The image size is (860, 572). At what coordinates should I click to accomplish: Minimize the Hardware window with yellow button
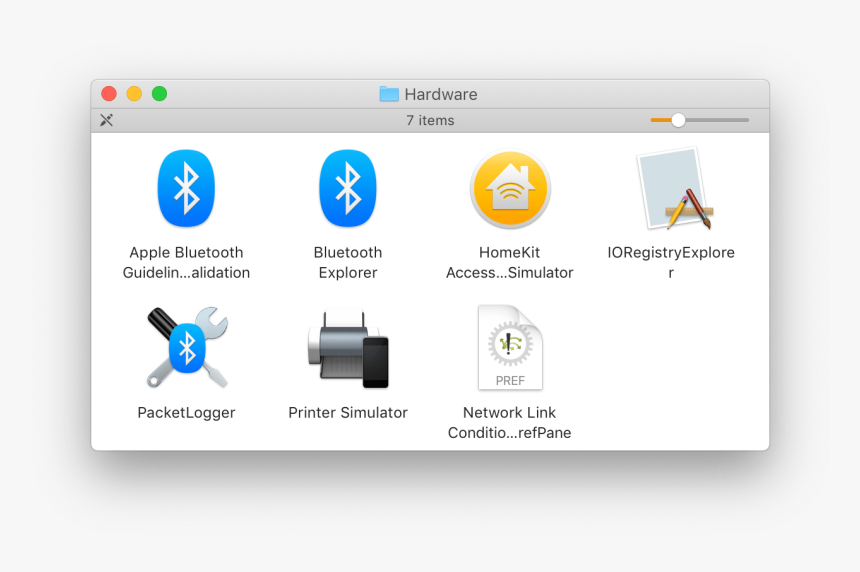point(134,94)
